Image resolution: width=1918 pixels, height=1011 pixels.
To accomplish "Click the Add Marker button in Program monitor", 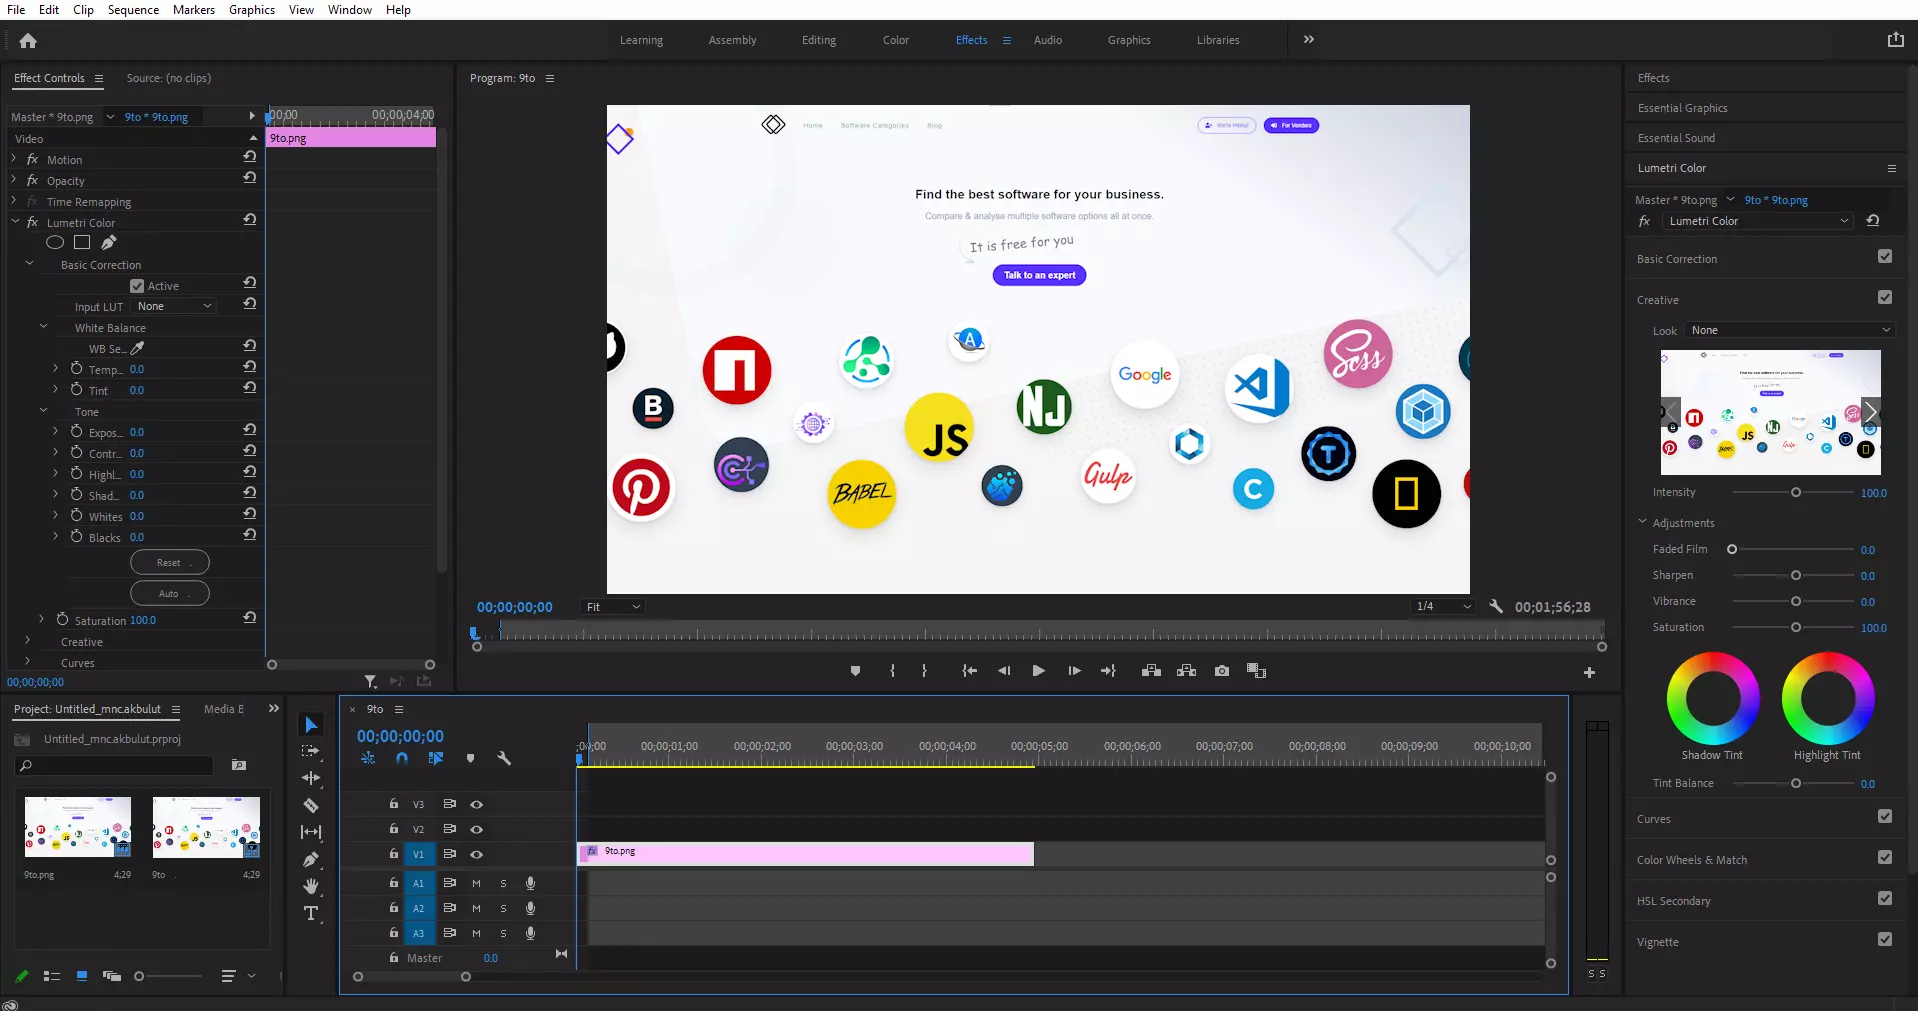I will click(855, 671).
